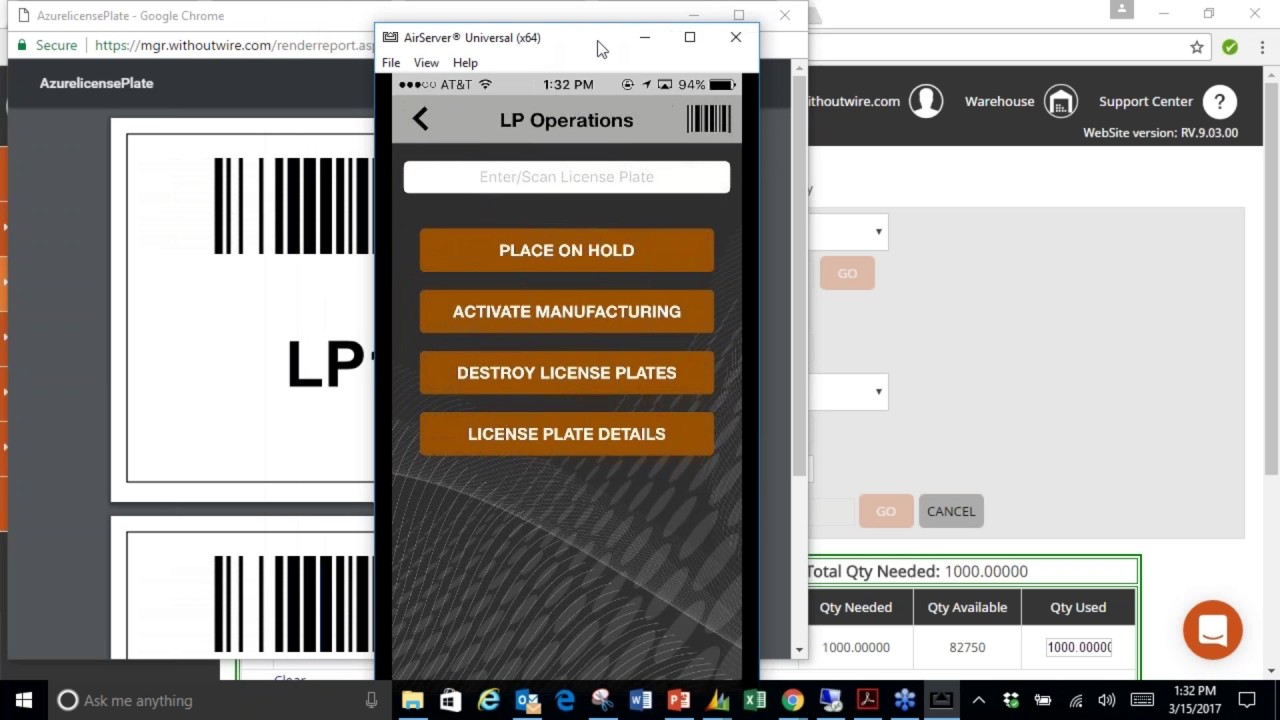Tap the PLACE ON HOLD button
The width and height of the screenshot is (1280, 720).
point(566,250)
